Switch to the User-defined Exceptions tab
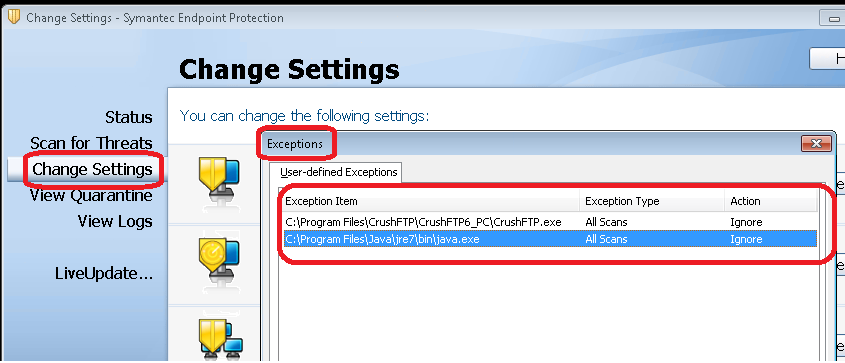The height and width of the screenshot is (363, 845). click(x=338, y=172)
